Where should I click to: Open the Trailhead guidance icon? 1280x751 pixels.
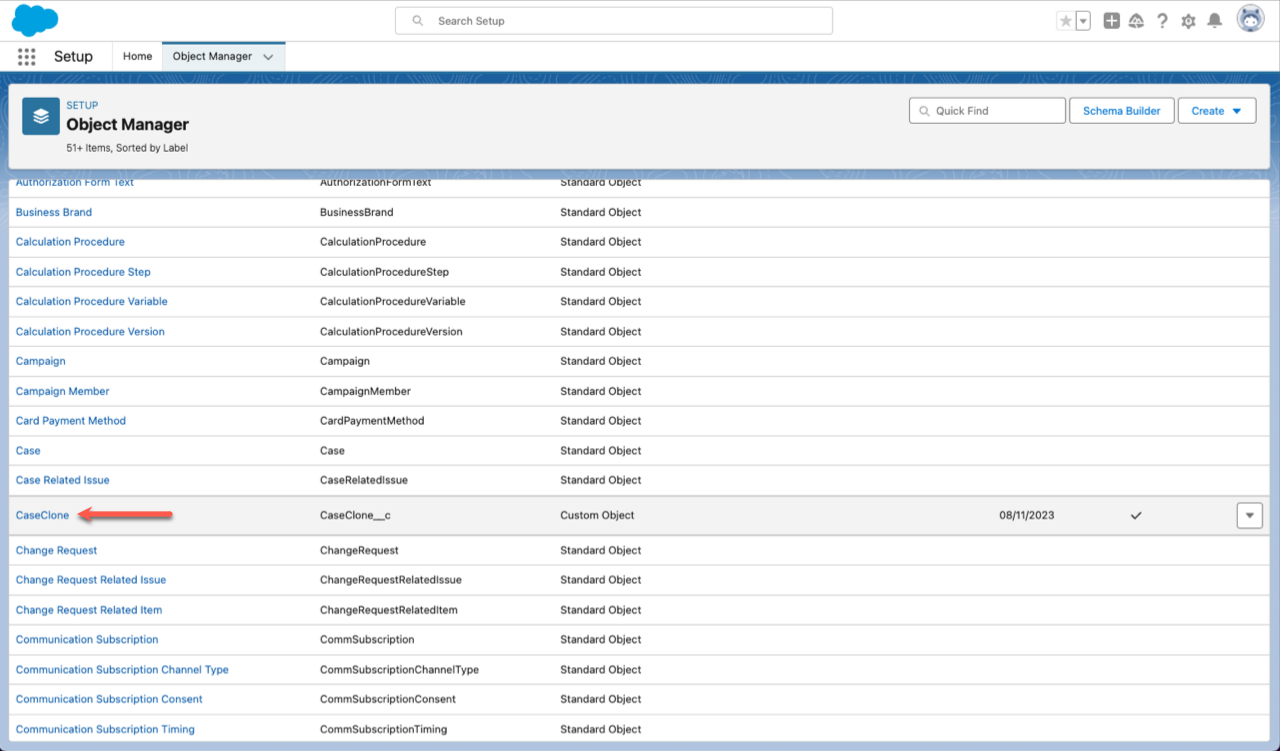click(x=1136, y=21)
